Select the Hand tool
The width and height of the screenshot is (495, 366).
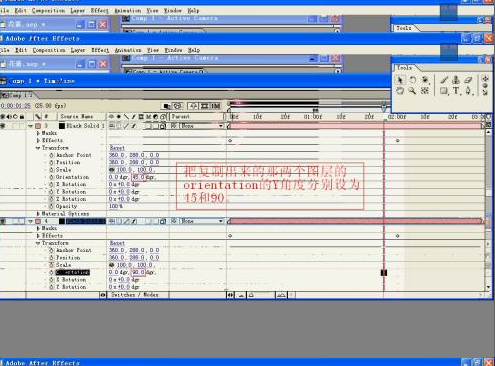400,91
